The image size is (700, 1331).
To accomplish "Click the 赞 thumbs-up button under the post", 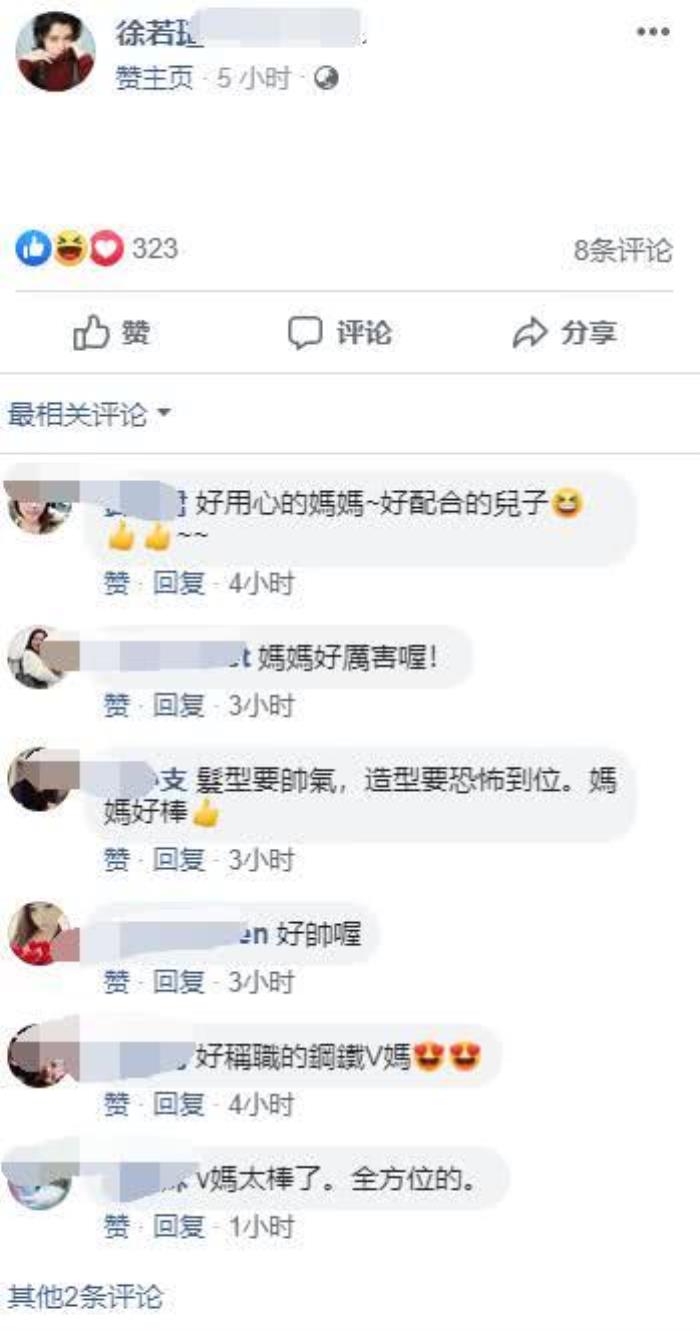I will [112, 333].
